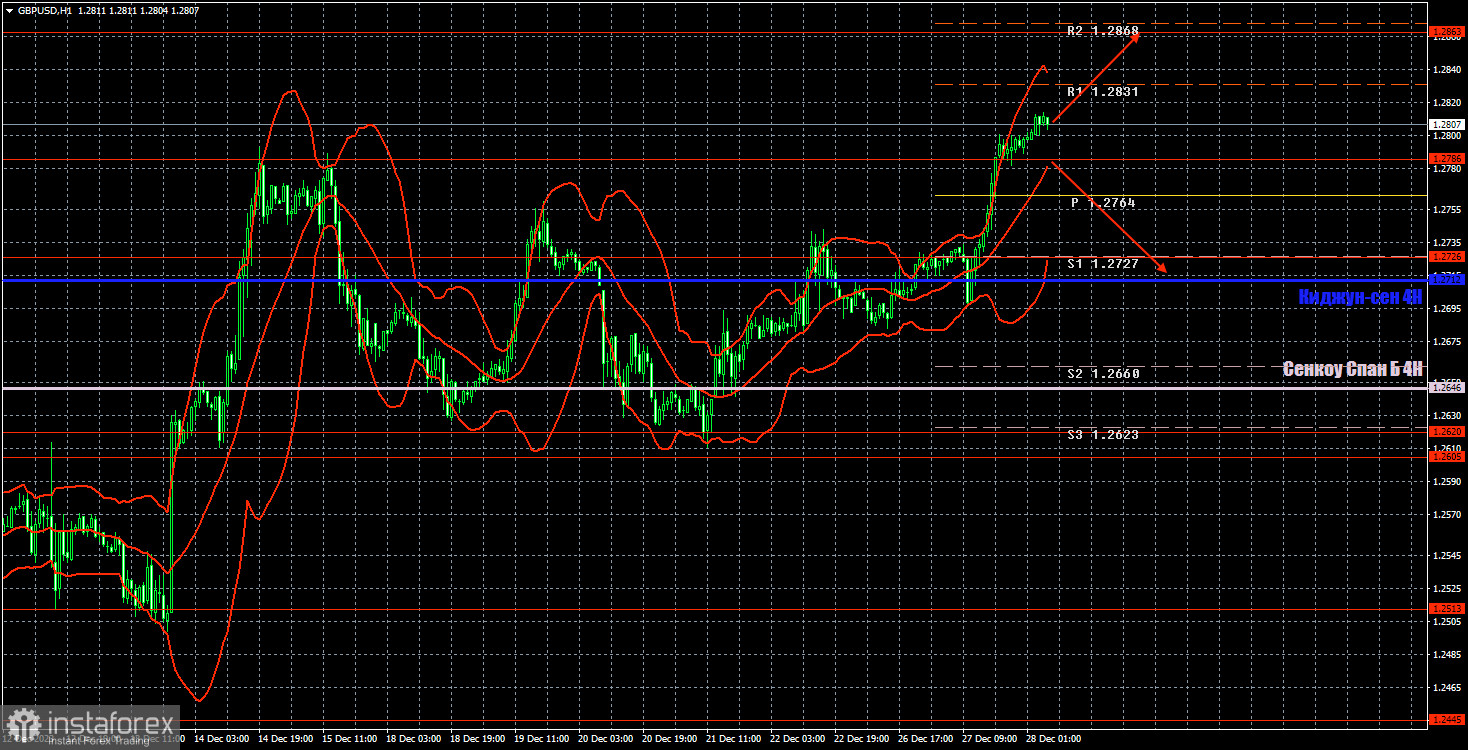Click the red level tag 1.2620
The height and width of the screenshot is (750, 1468).
tap(1448, 432)
